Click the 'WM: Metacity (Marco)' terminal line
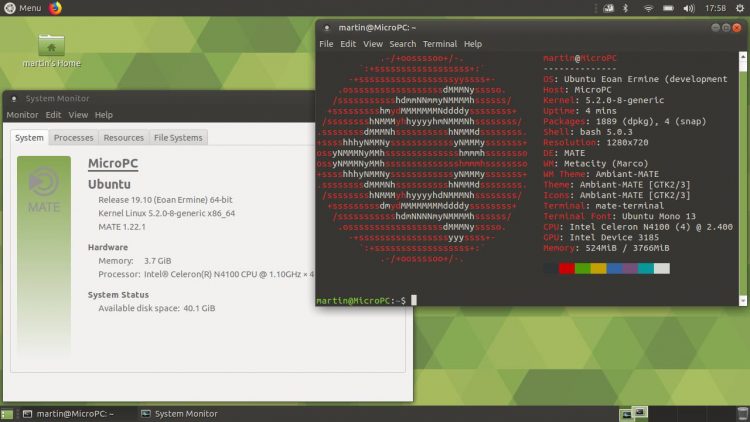 [596, 163]
